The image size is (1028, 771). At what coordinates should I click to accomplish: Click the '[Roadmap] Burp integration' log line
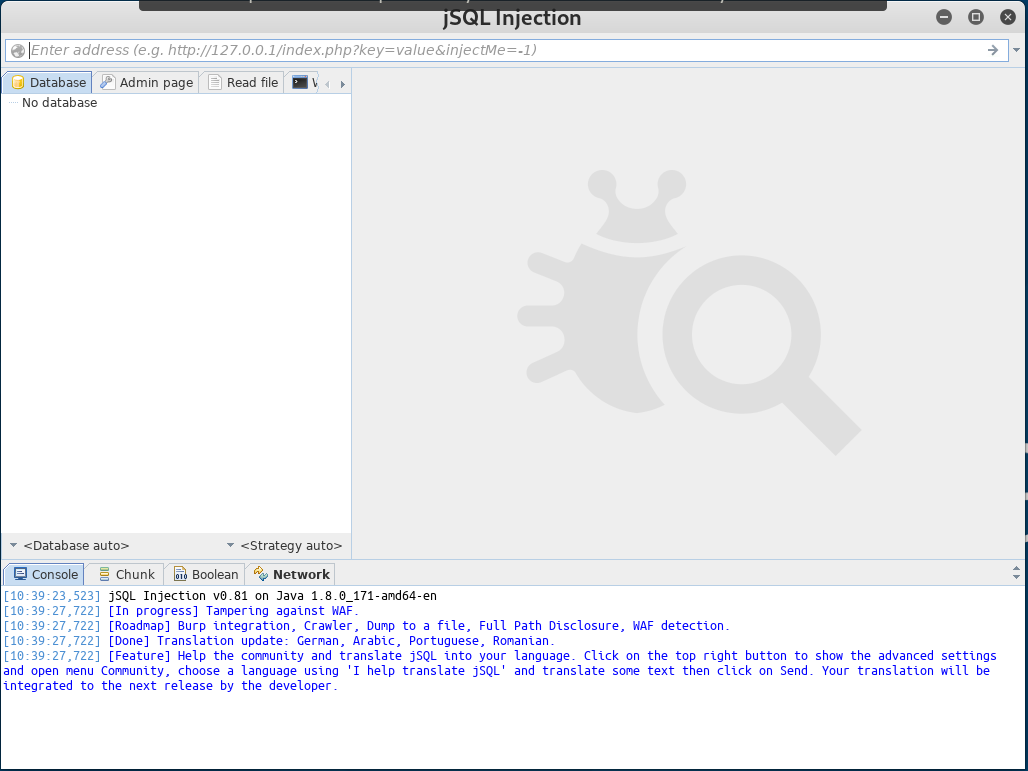pos(366,626)
